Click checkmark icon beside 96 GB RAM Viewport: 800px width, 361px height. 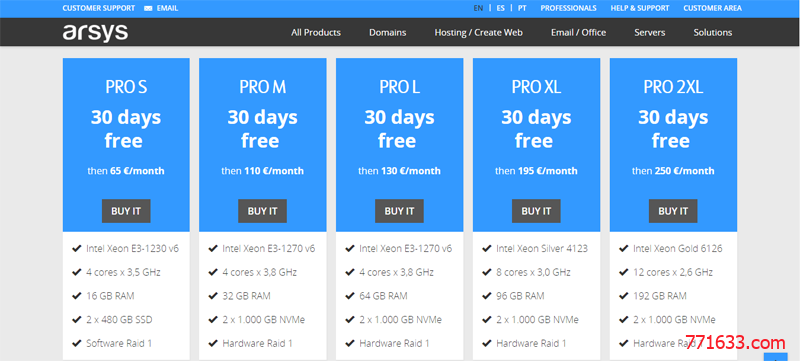point(487,296)
